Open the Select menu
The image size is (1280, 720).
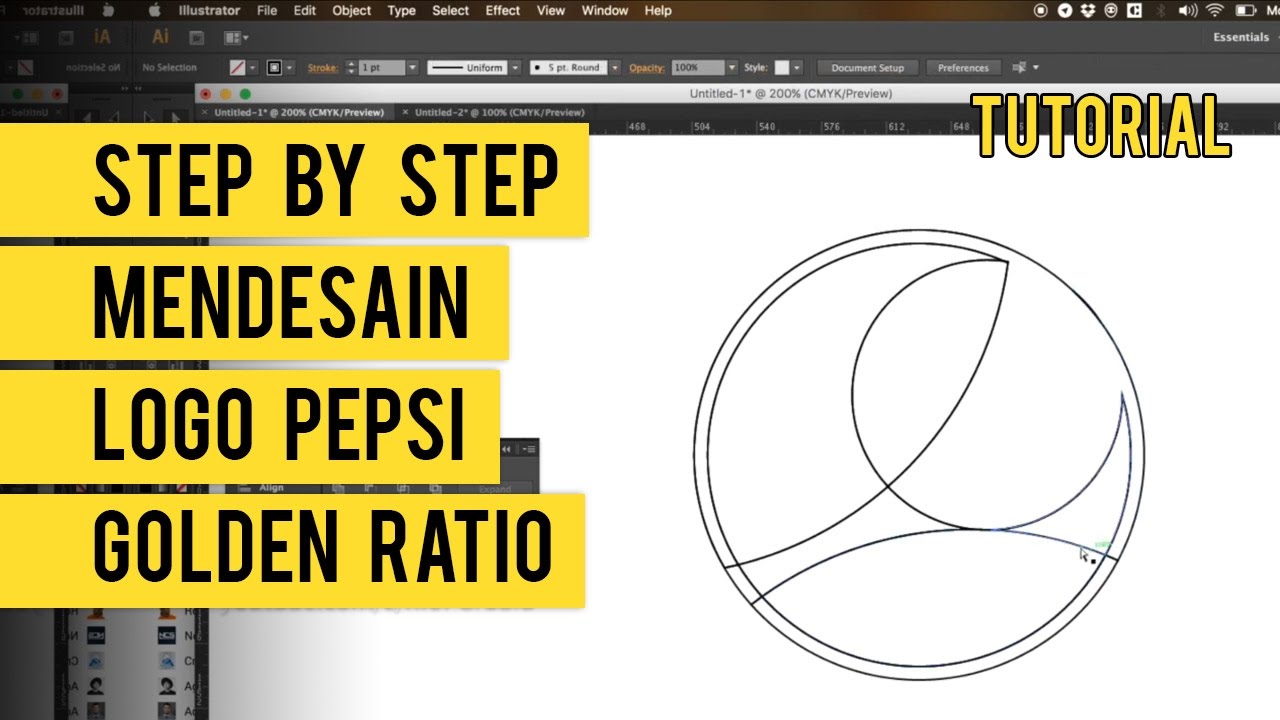(450, 11)
